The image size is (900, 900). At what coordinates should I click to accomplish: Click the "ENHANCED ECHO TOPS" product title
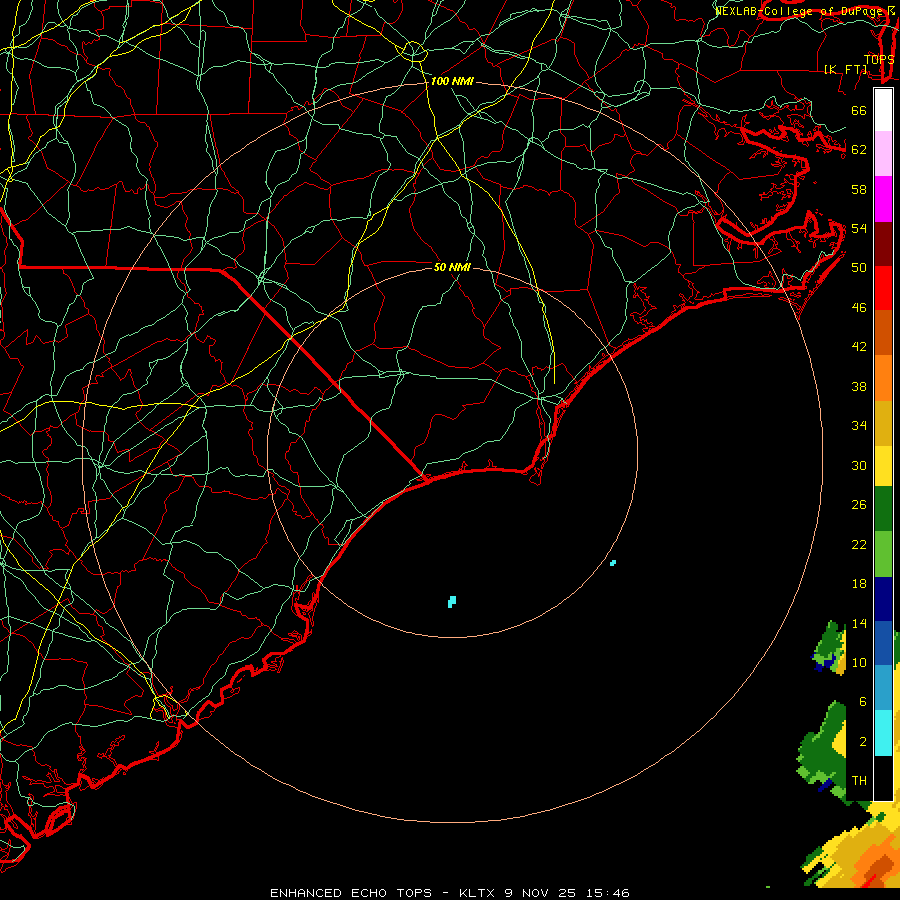[351, 893]
